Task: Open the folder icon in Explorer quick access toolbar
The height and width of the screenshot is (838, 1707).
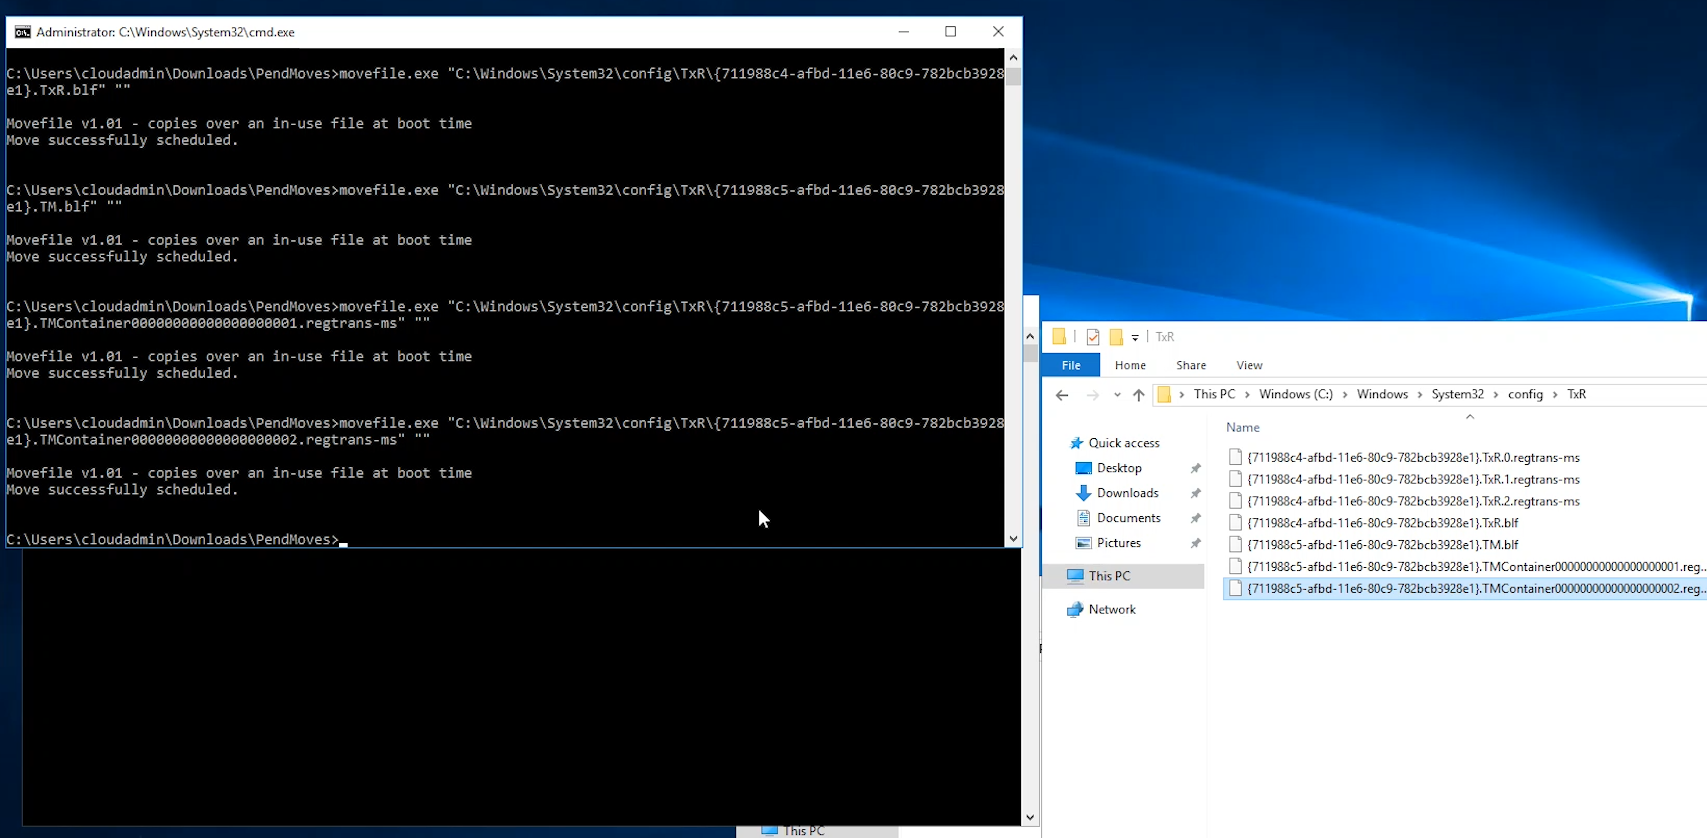Action: (1059, 337)
